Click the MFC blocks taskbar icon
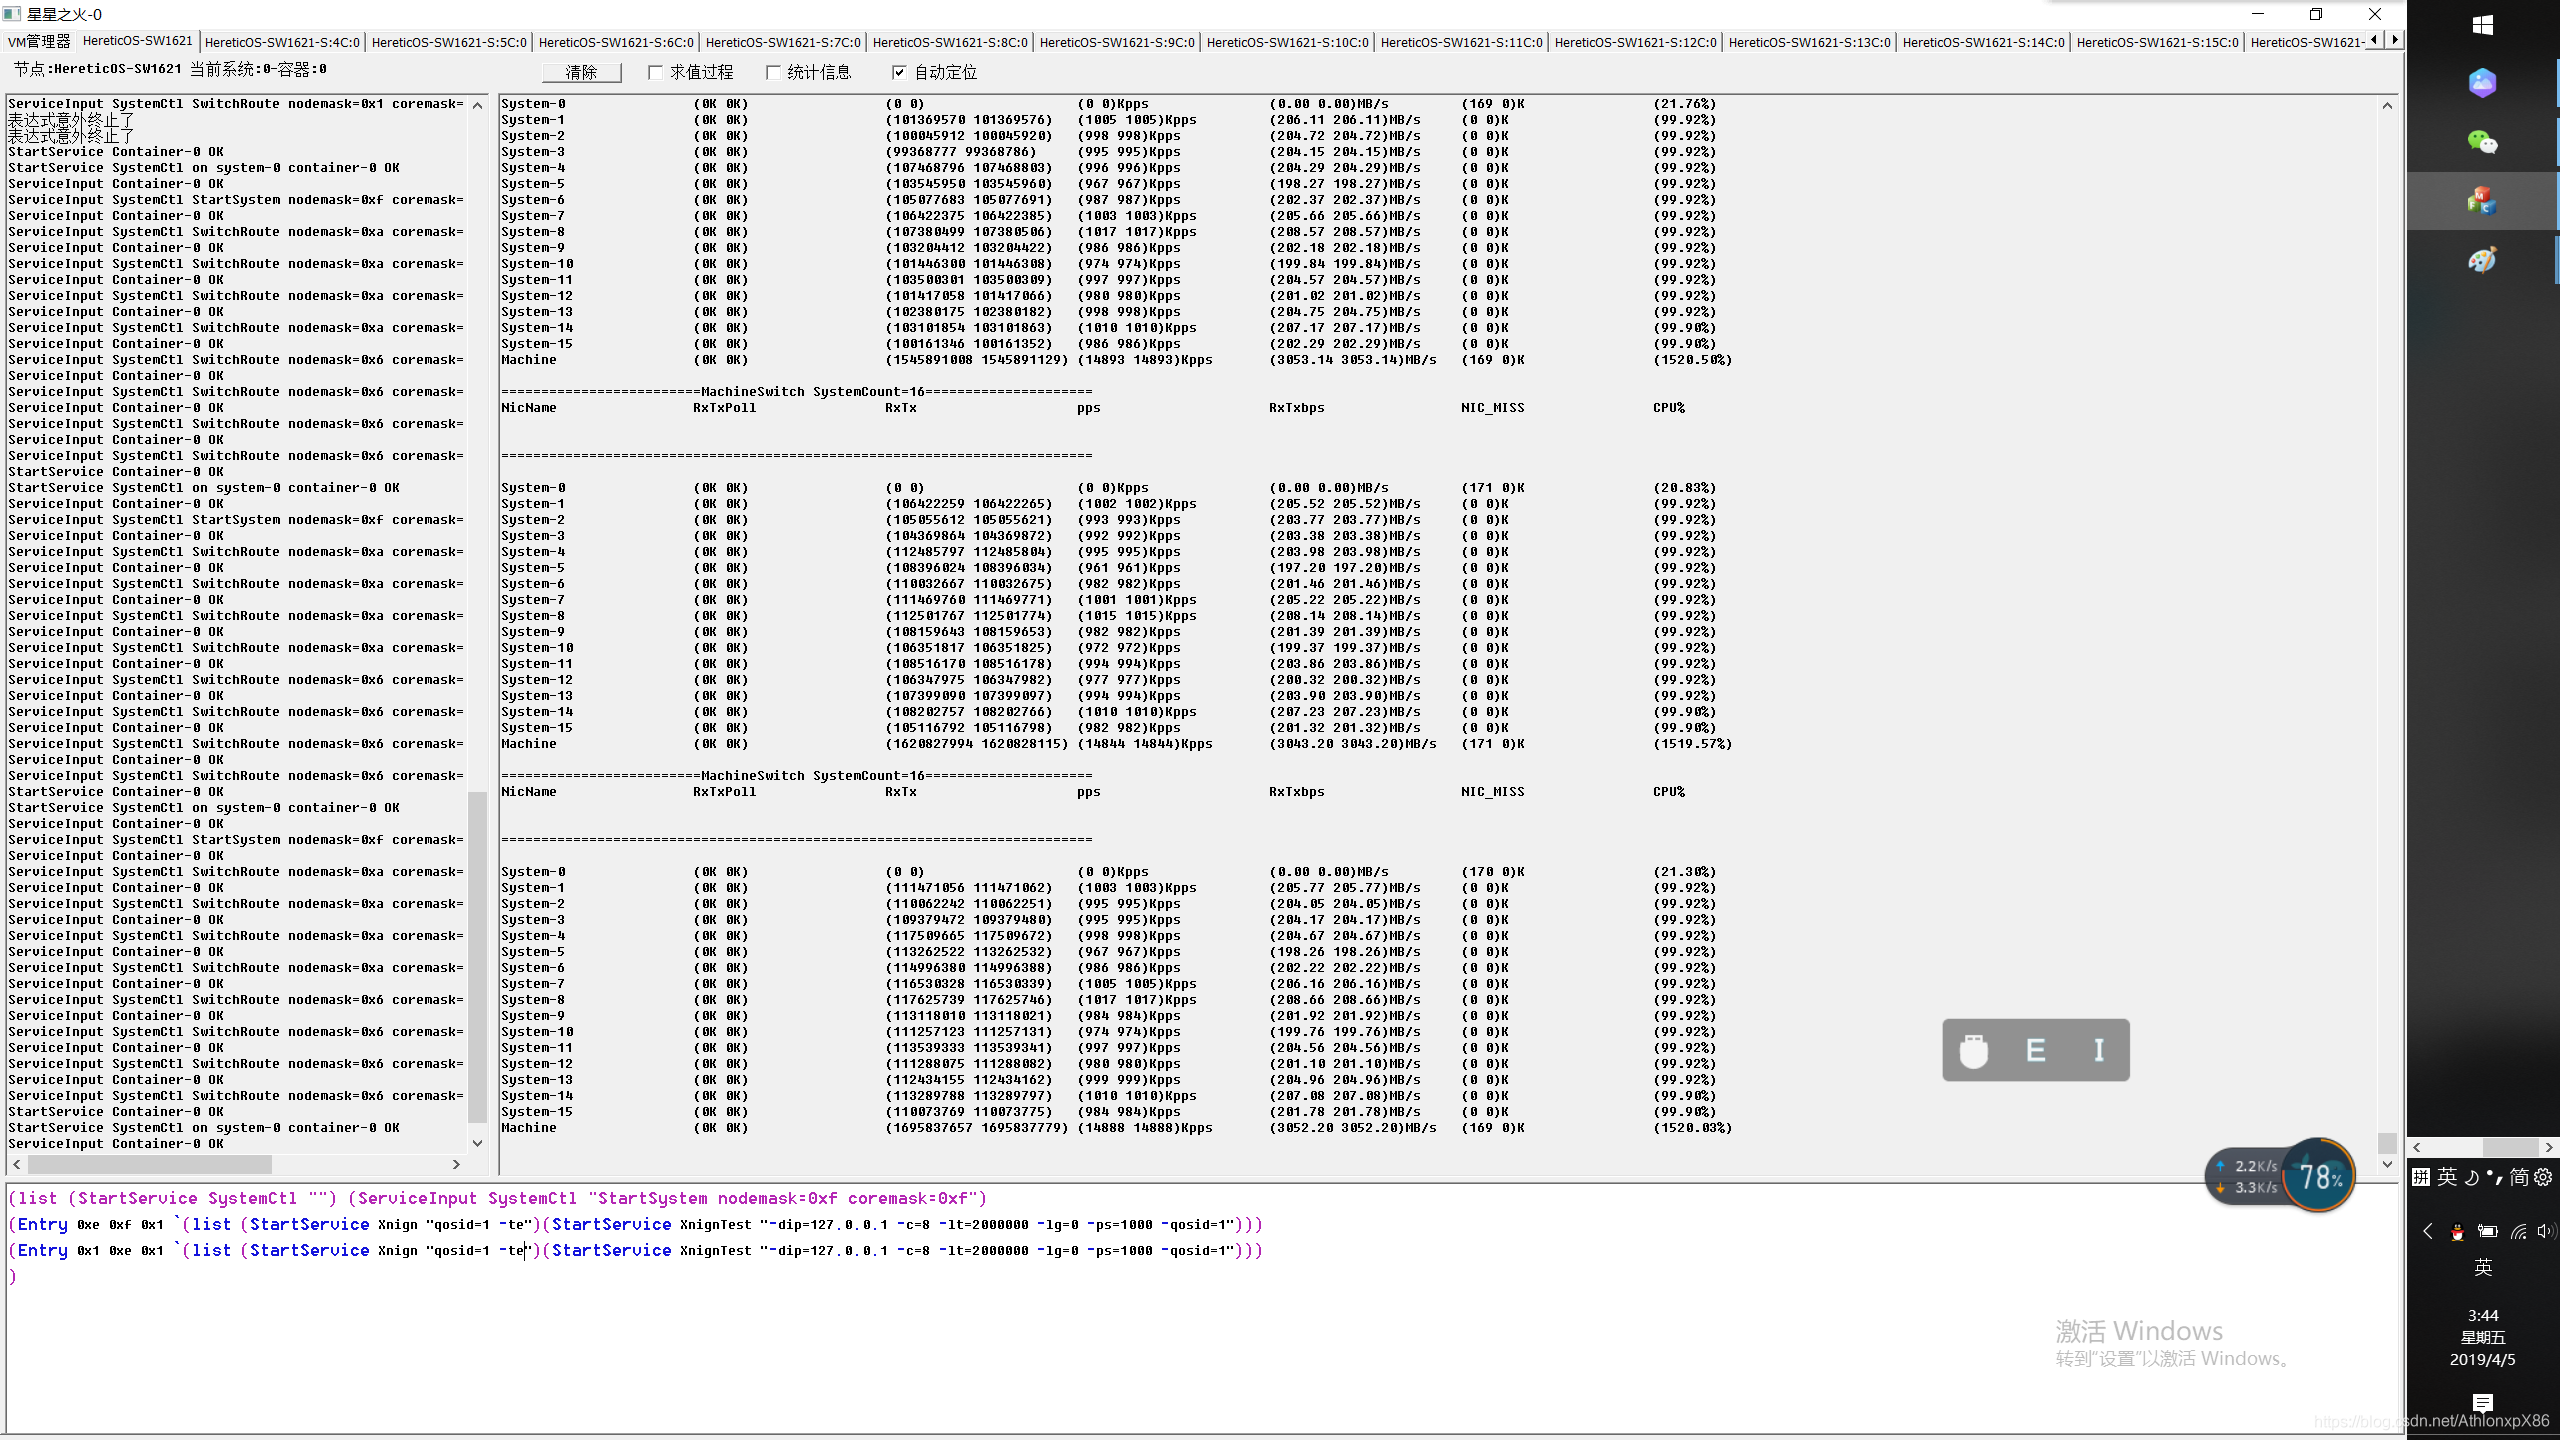 point(2482,201)
